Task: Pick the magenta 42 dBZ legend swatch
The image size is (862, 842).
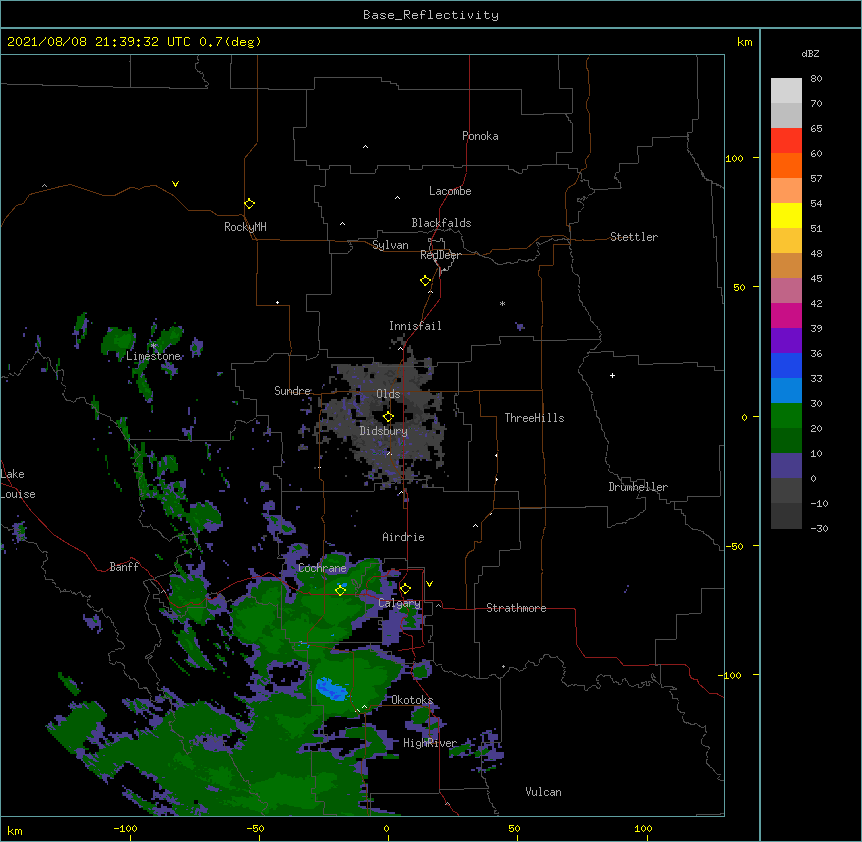Action: click(786, 315)
